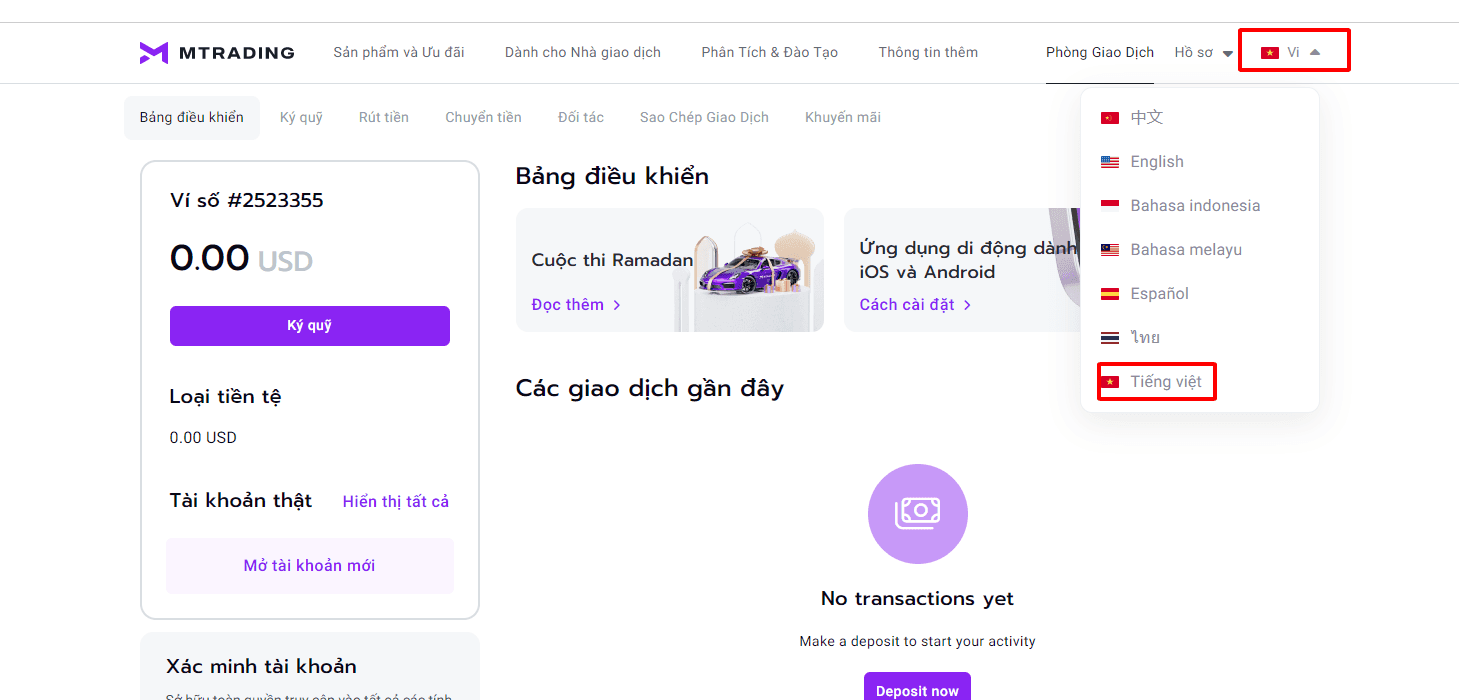Collapse the Vi language dropdown

coord(1315,52)
